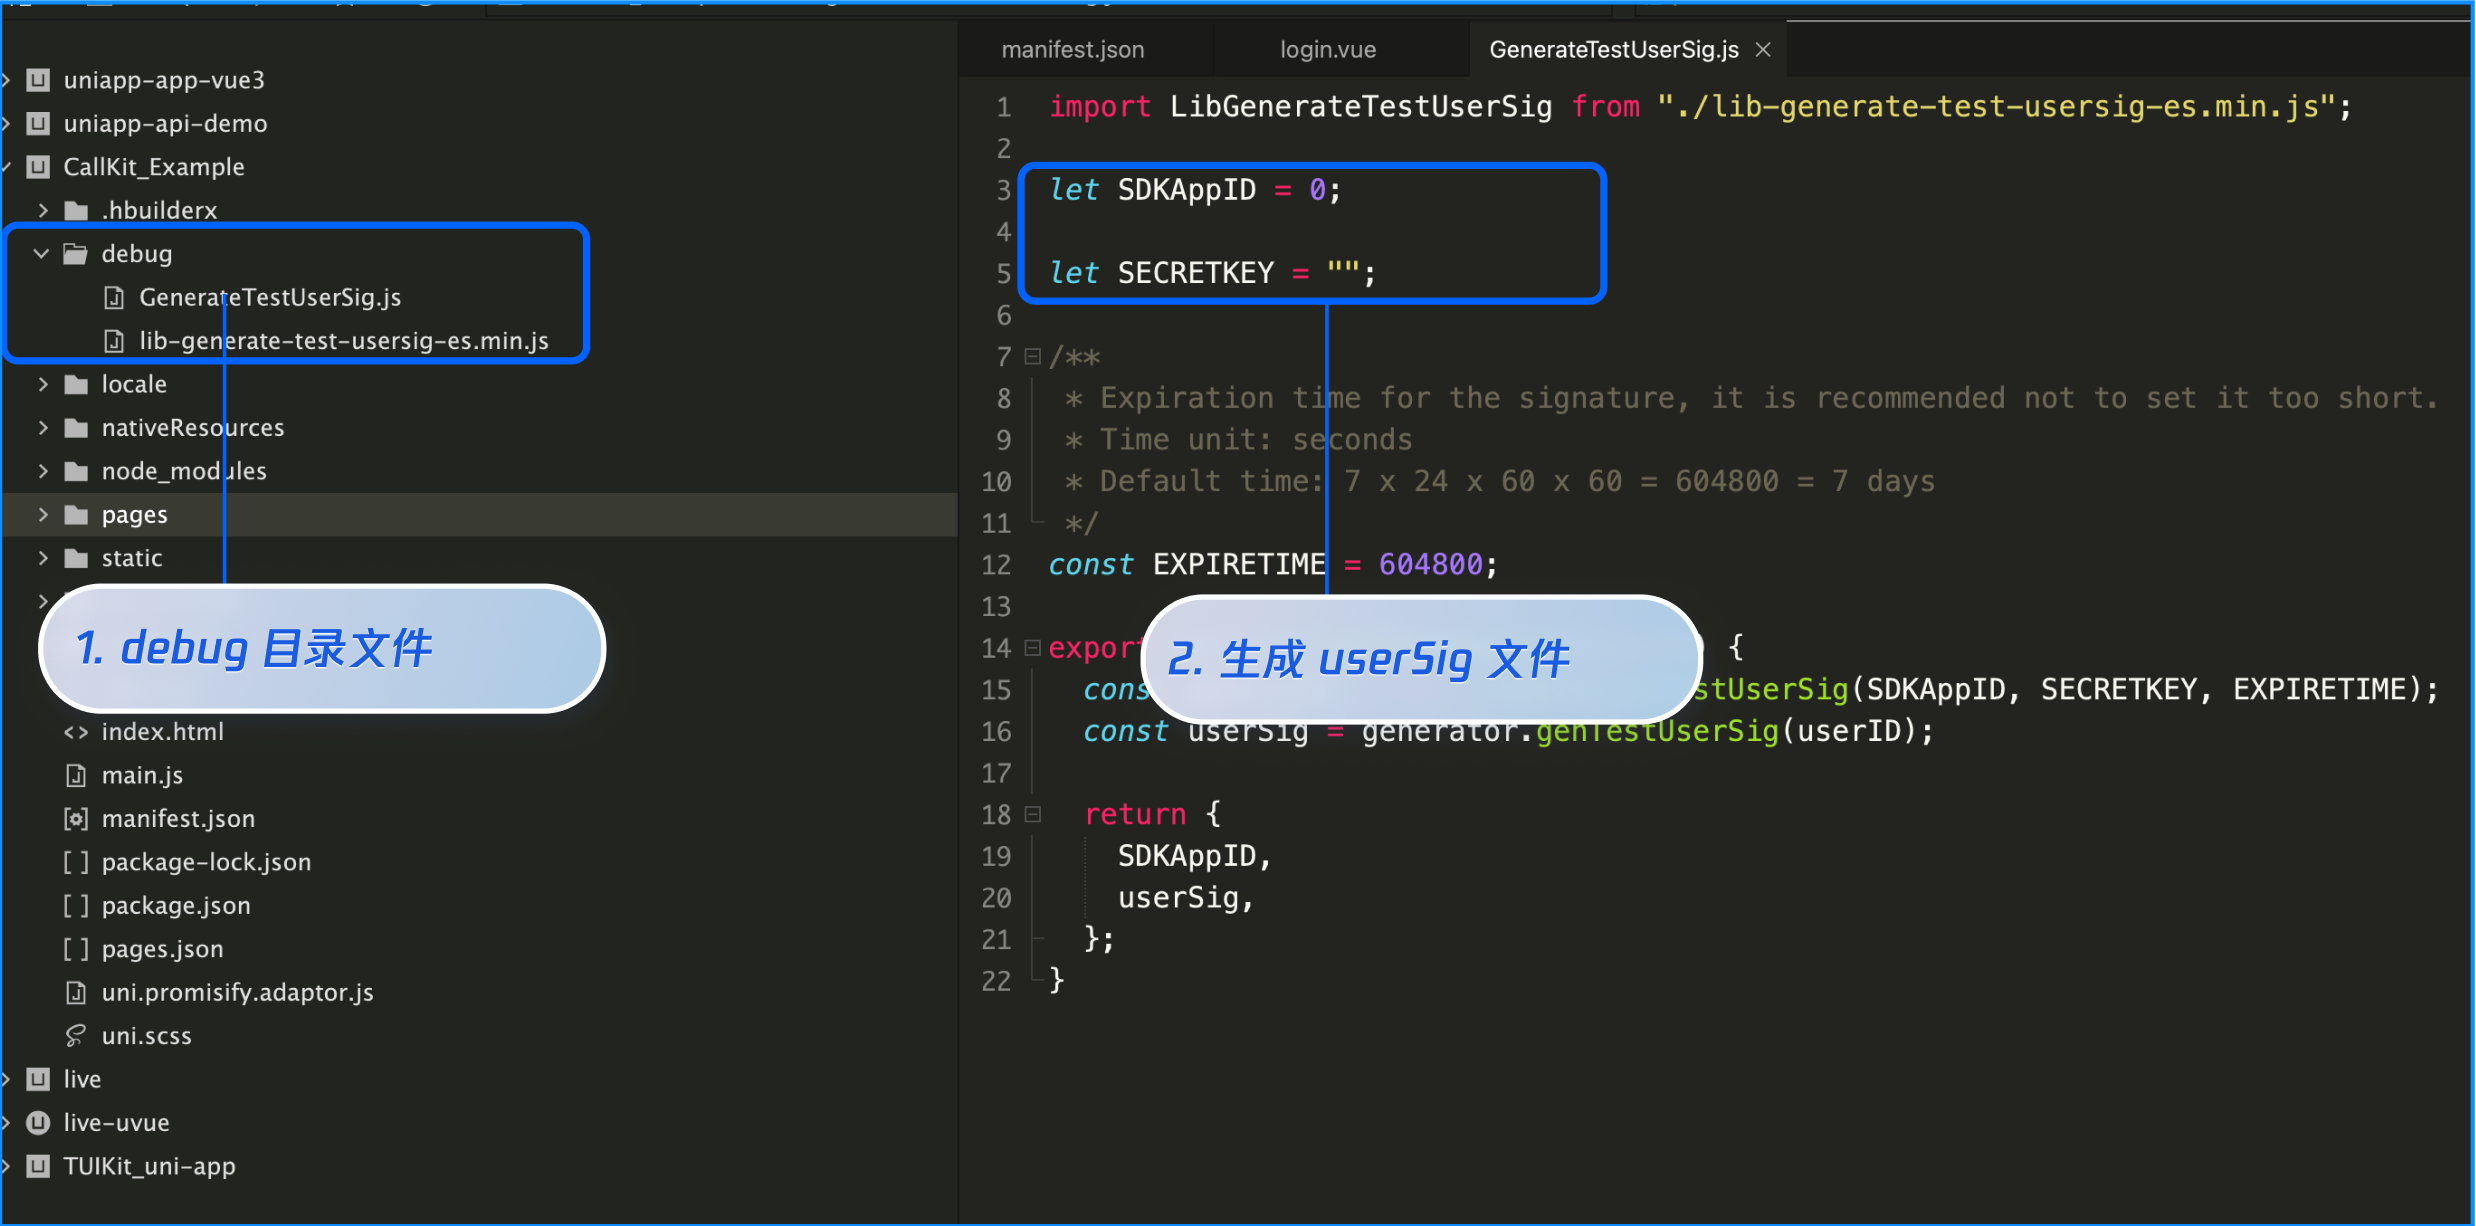Screen dimensions: 2476x1226
Task: Click the manifest.json file icon in tree
Action: [76, 819]
